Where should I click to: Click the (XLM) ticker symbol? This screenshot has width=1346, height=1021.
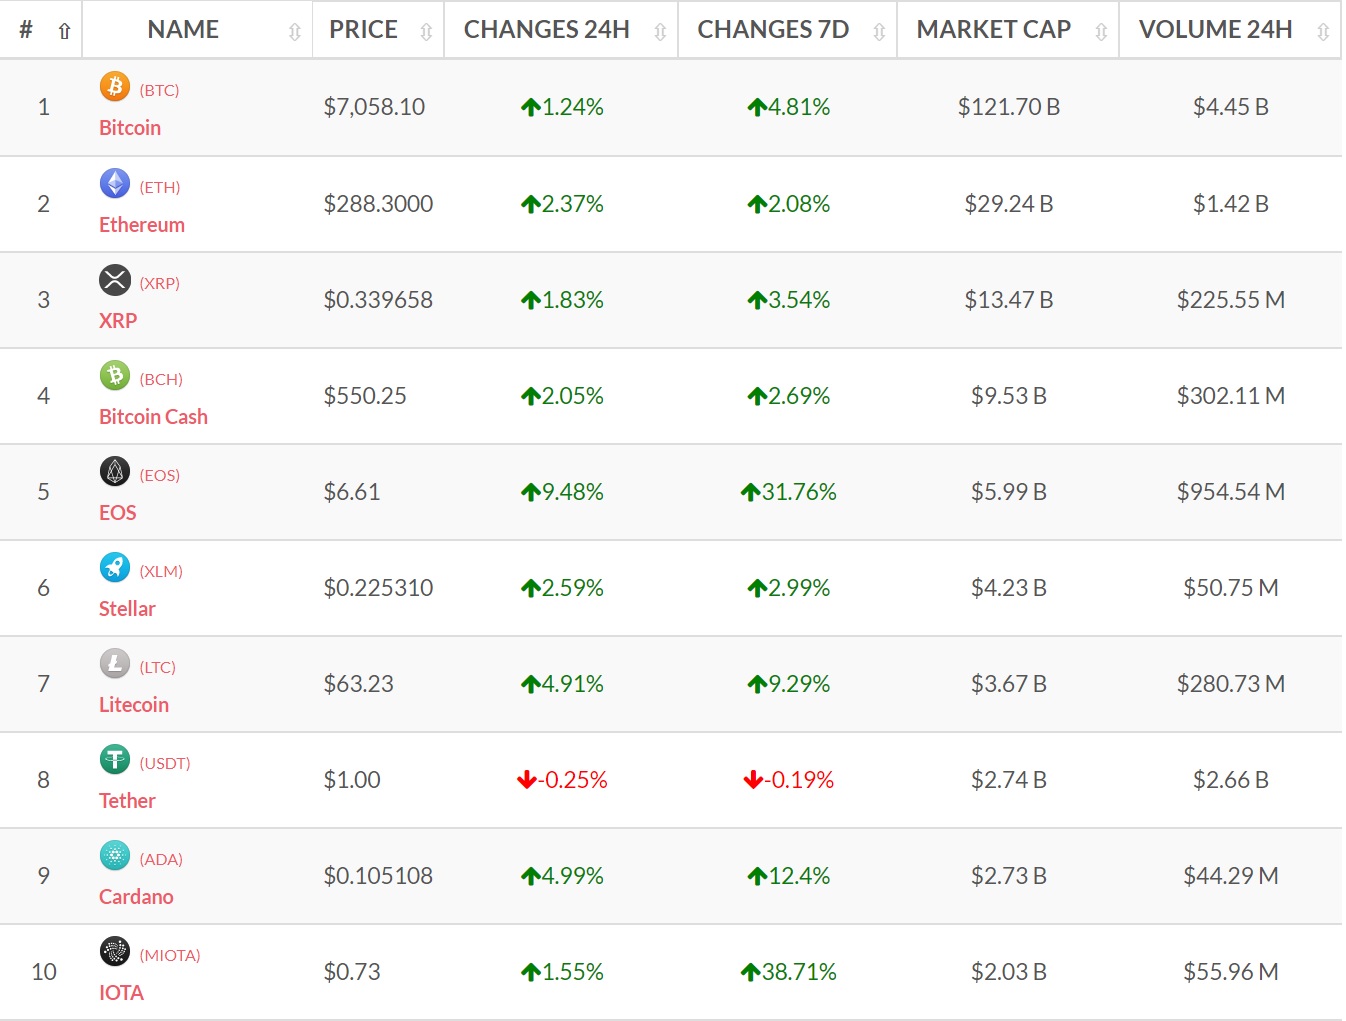pyautogui.click(x=161, y=571)
